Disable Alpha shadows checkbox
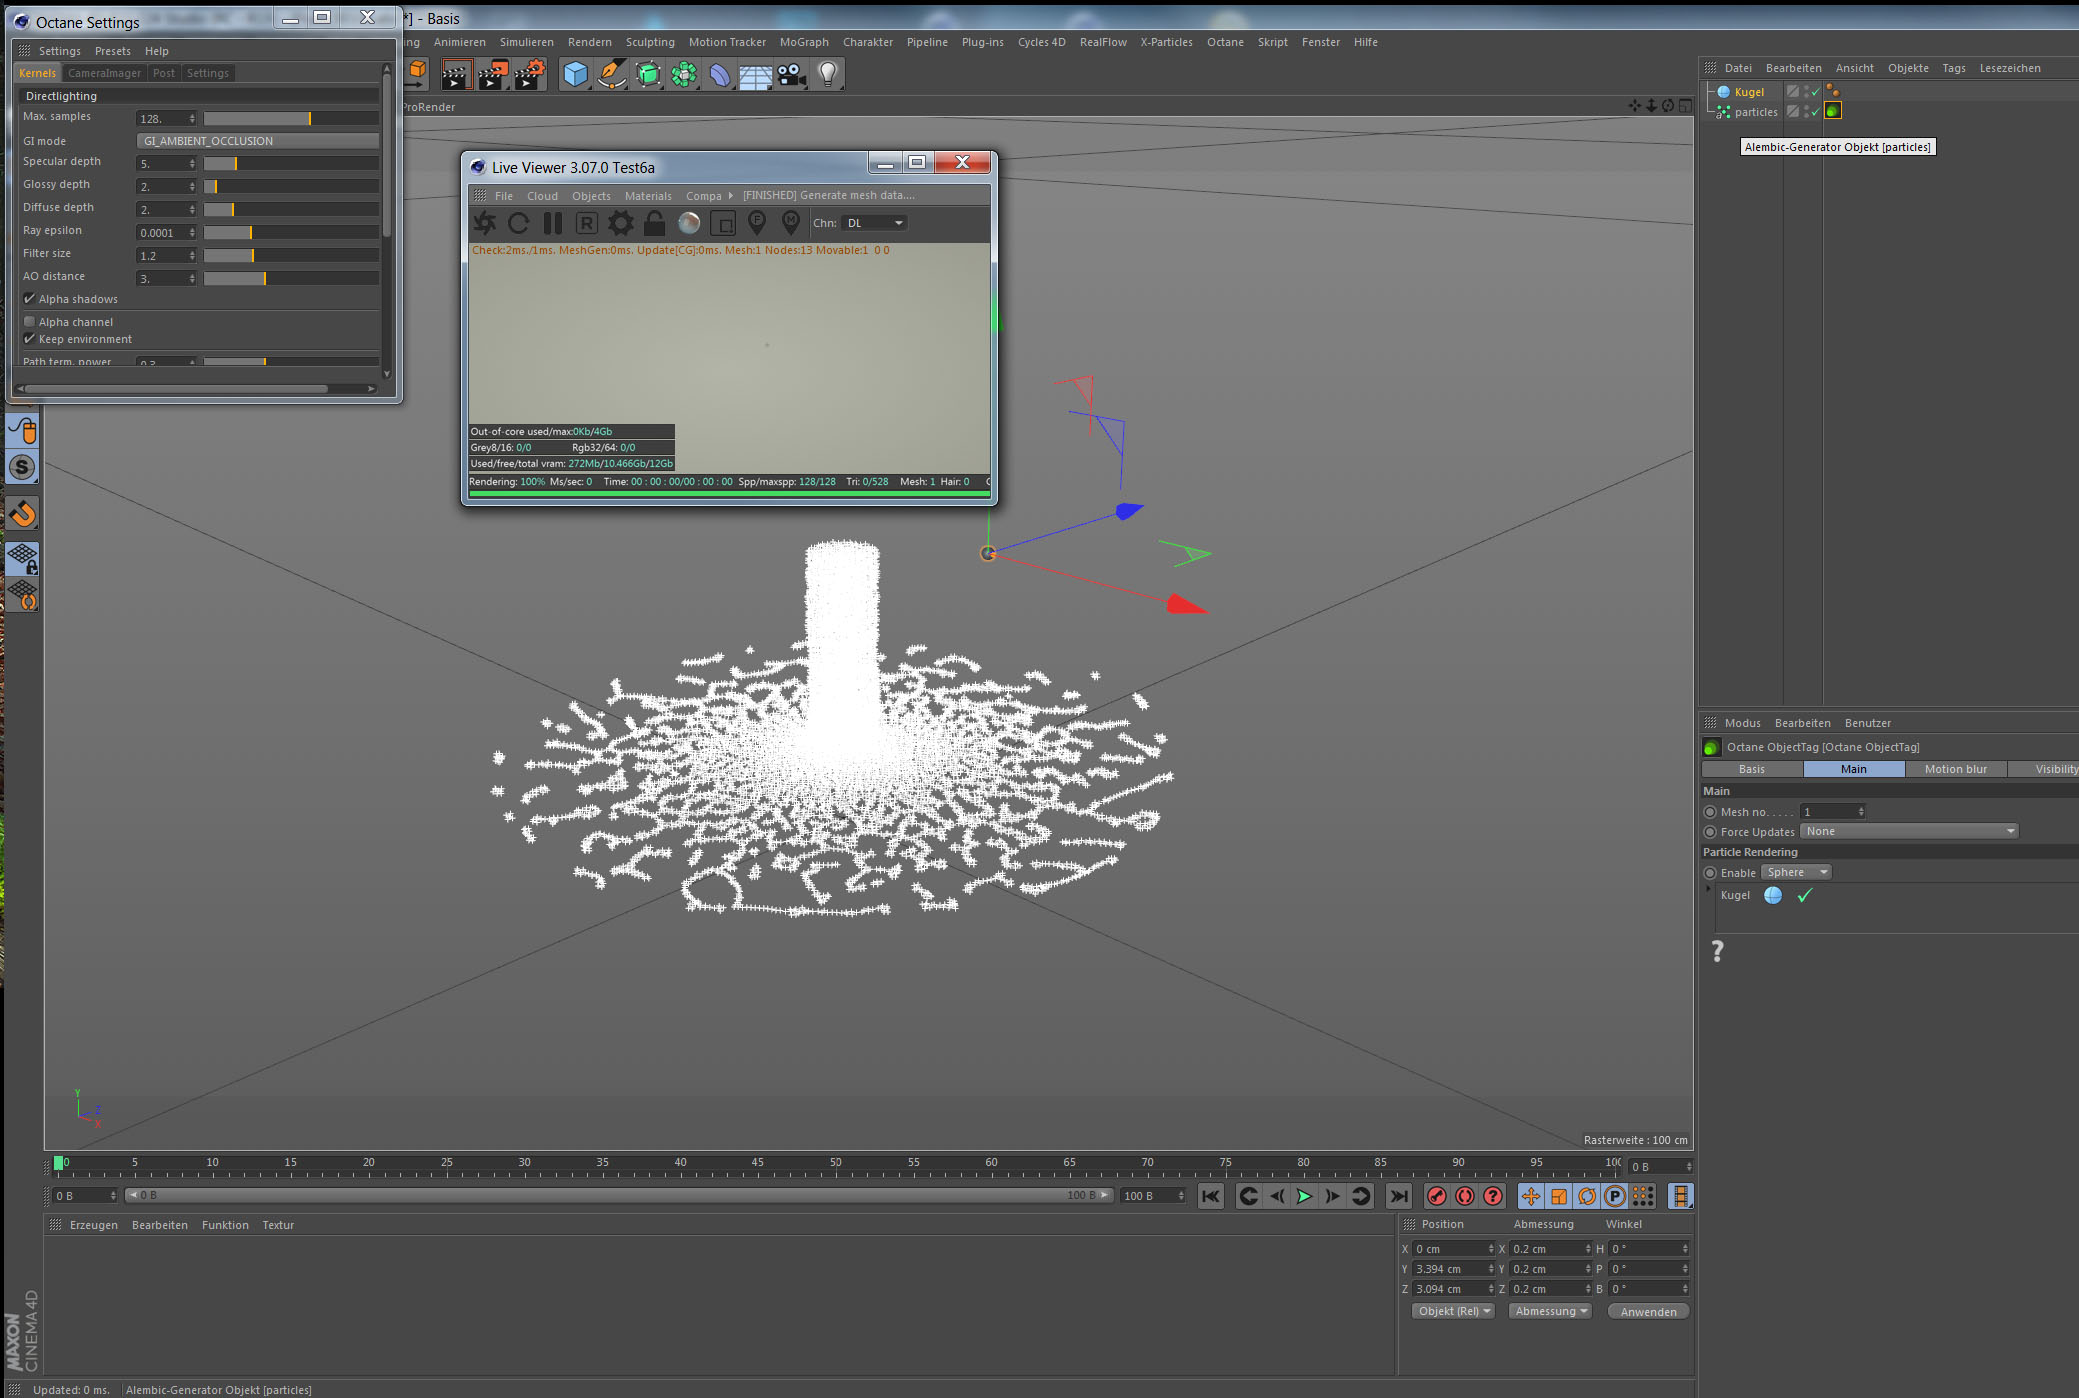 (x=30, y=299)
